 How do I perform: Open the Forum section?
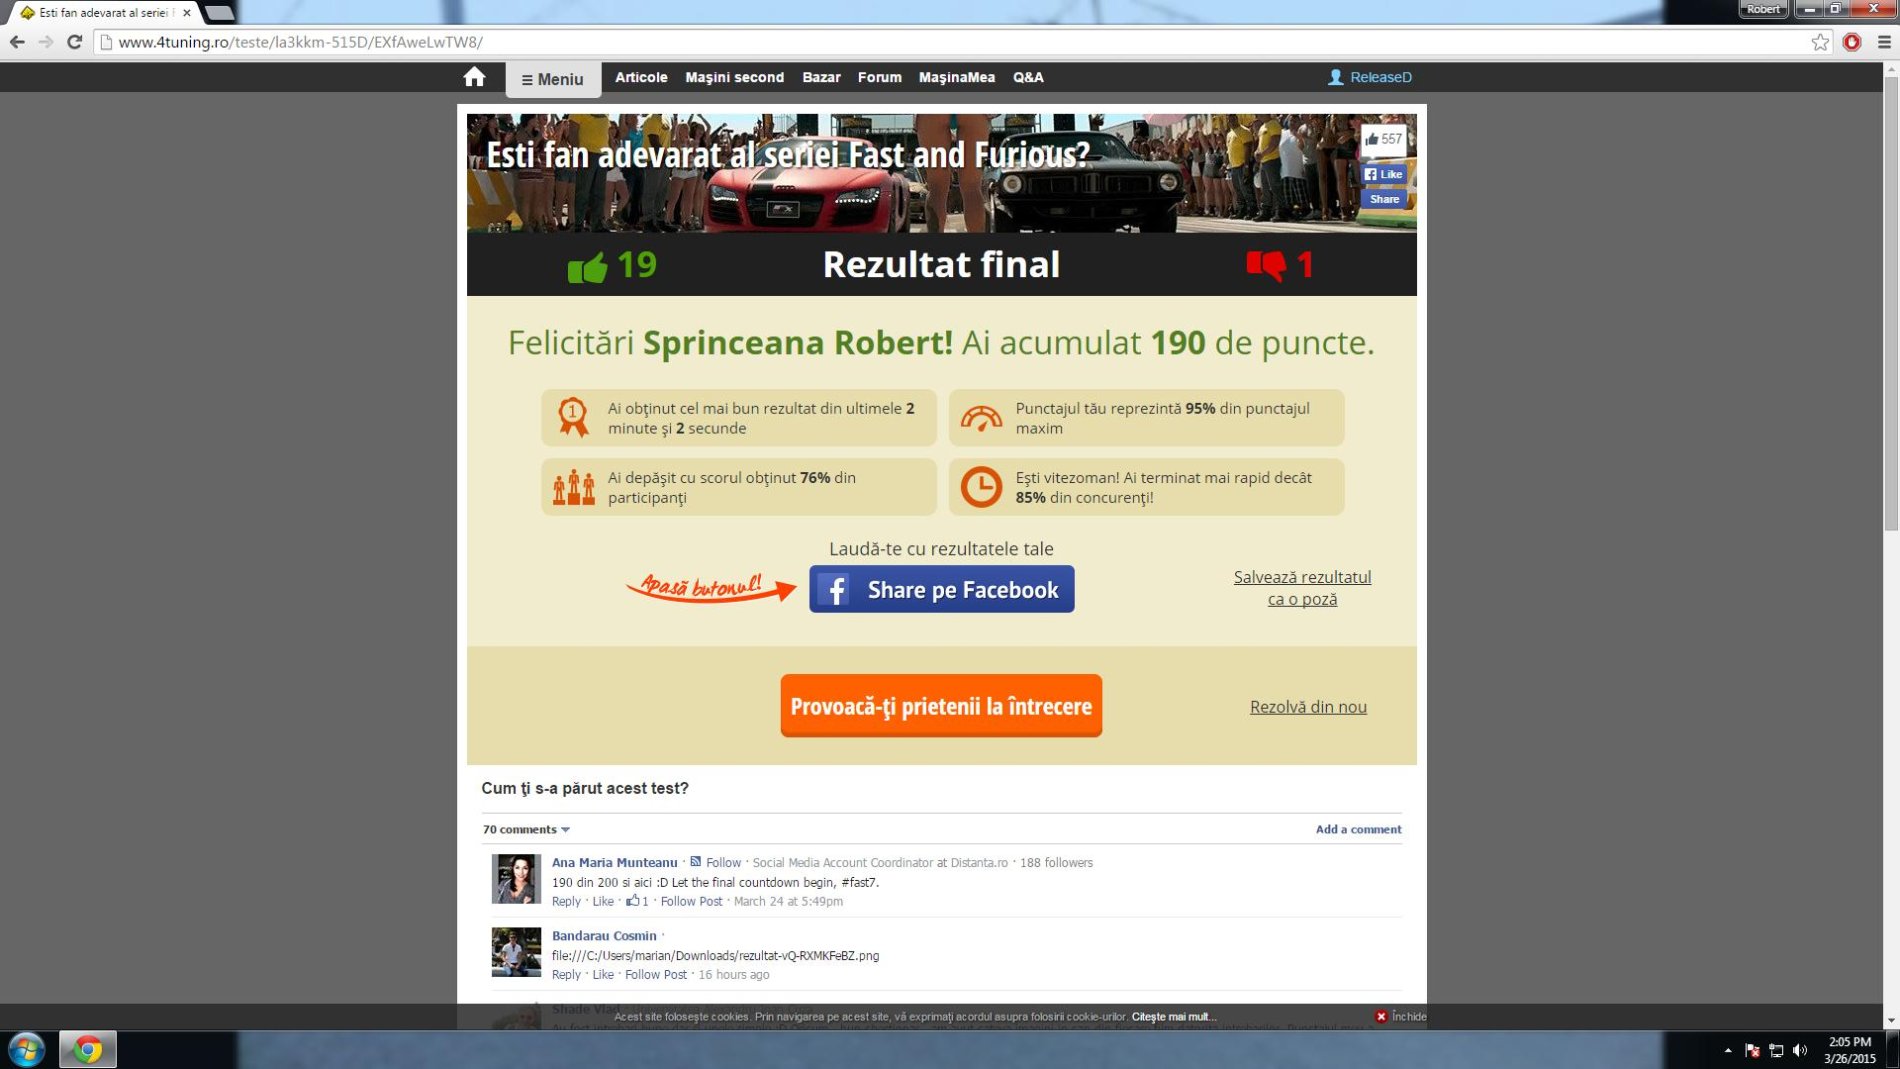tap(879, 77)
